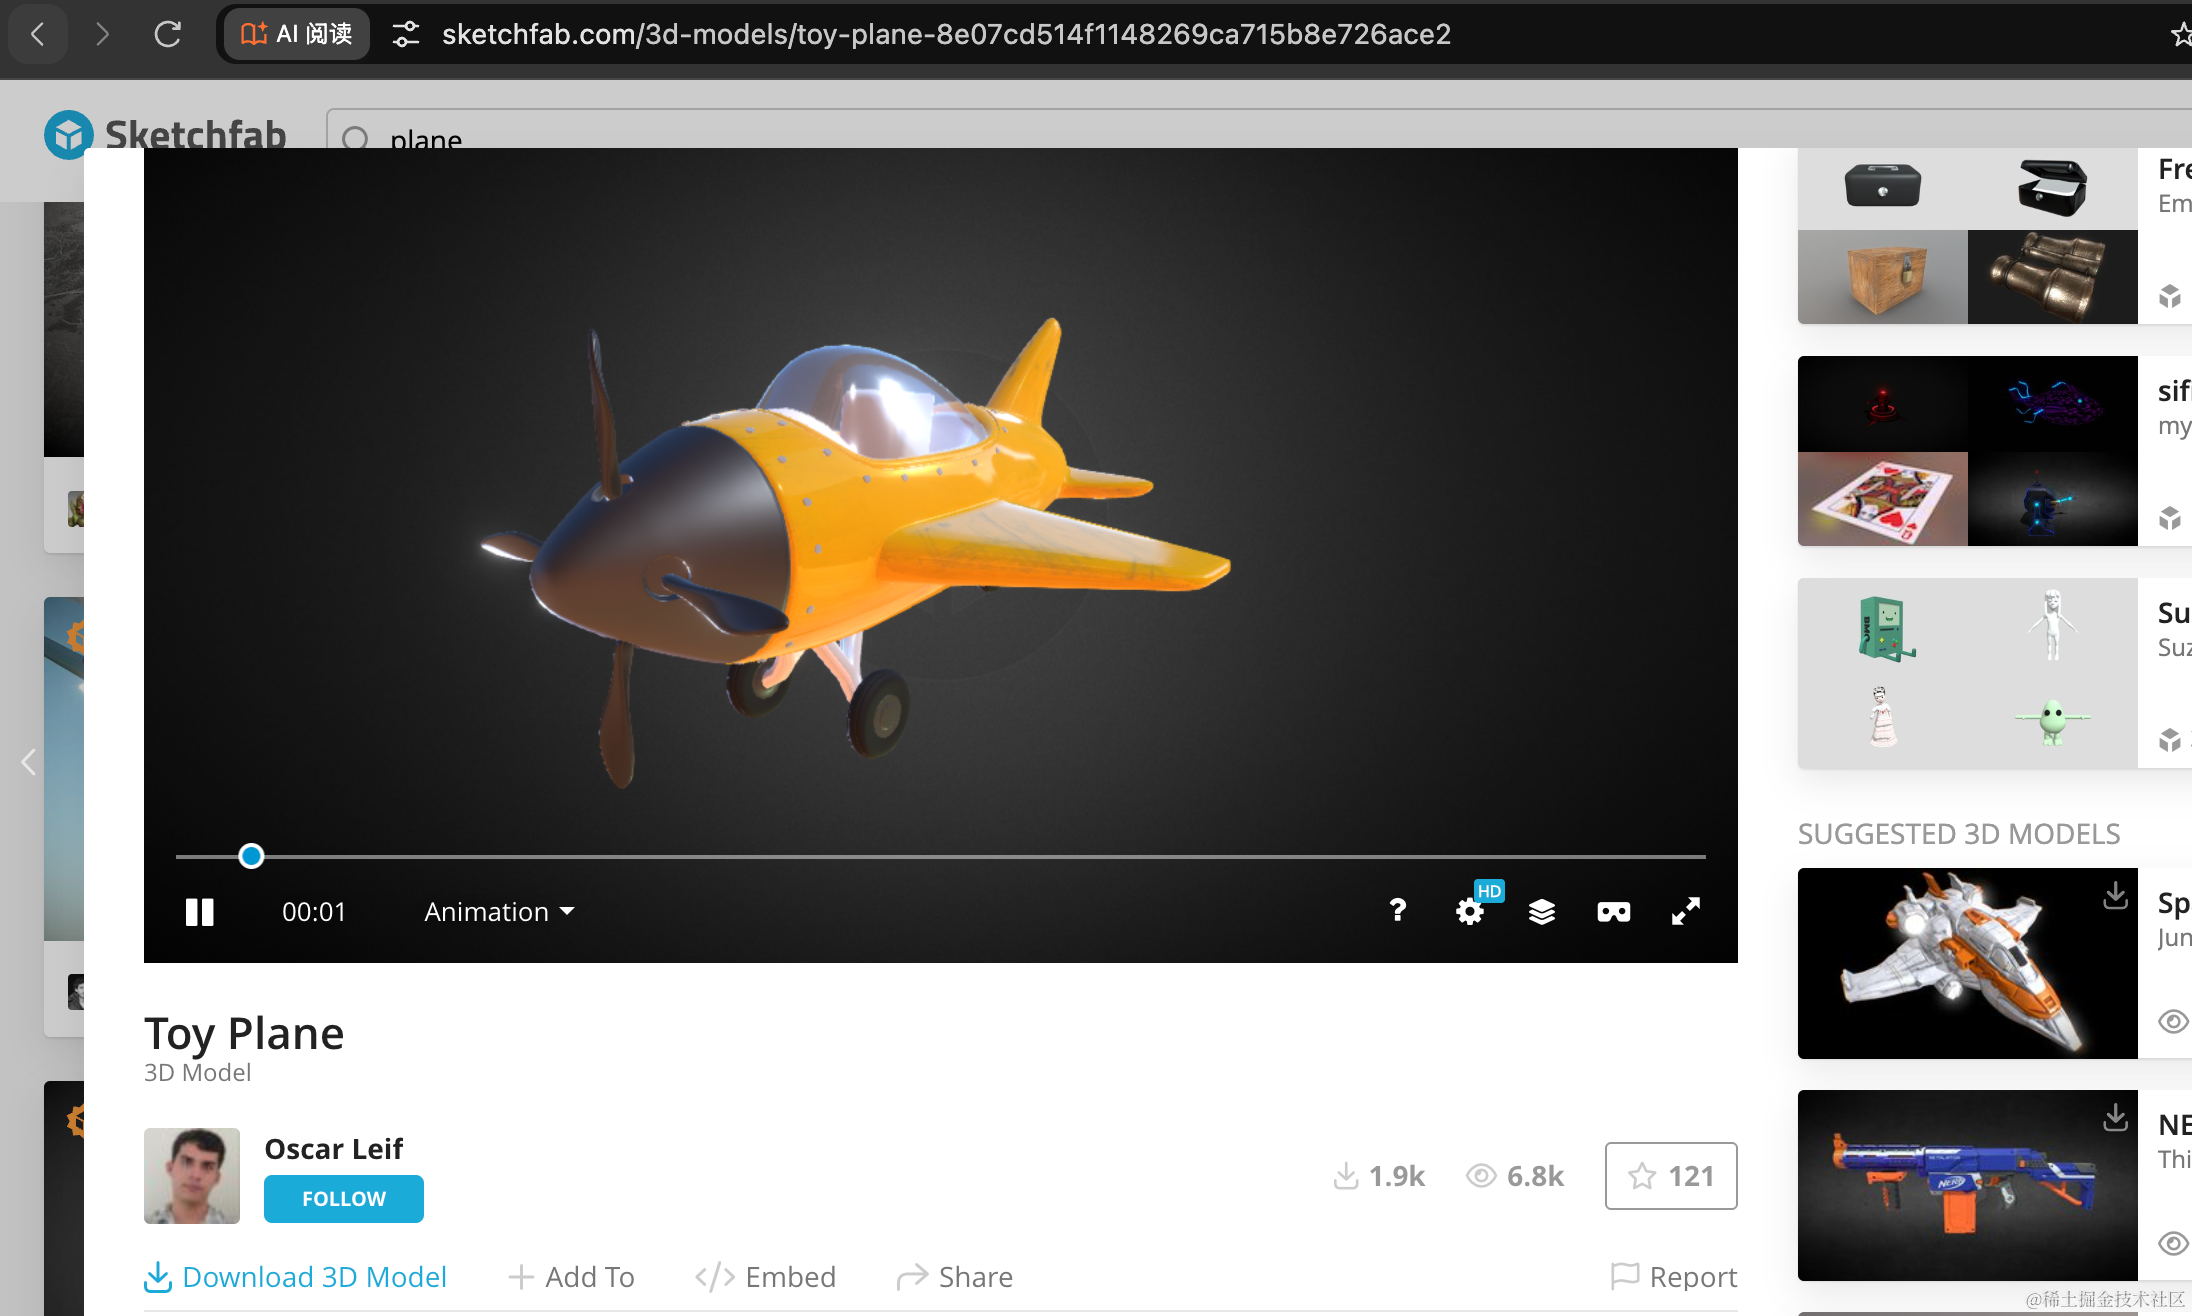Open viewer HD settings gear
Screen dimensions: 2192x1316
click(x=1470, y=911)
